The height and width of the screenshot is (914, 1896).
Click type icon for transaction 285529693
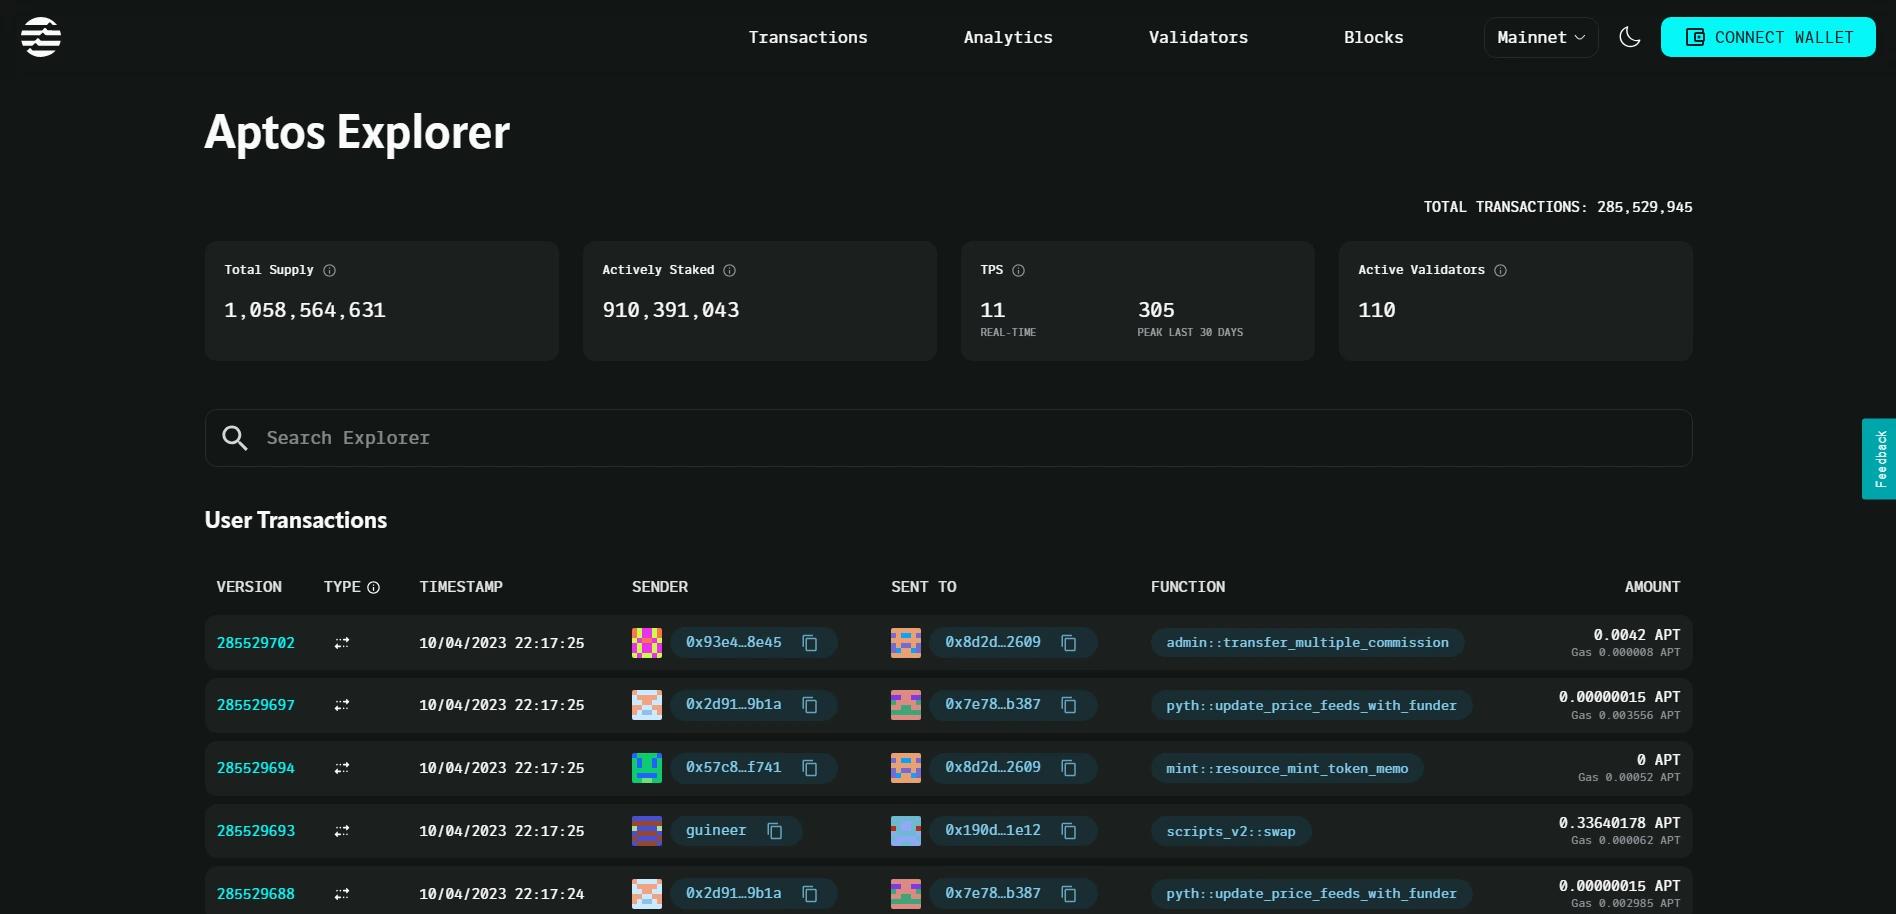[342, 831]
